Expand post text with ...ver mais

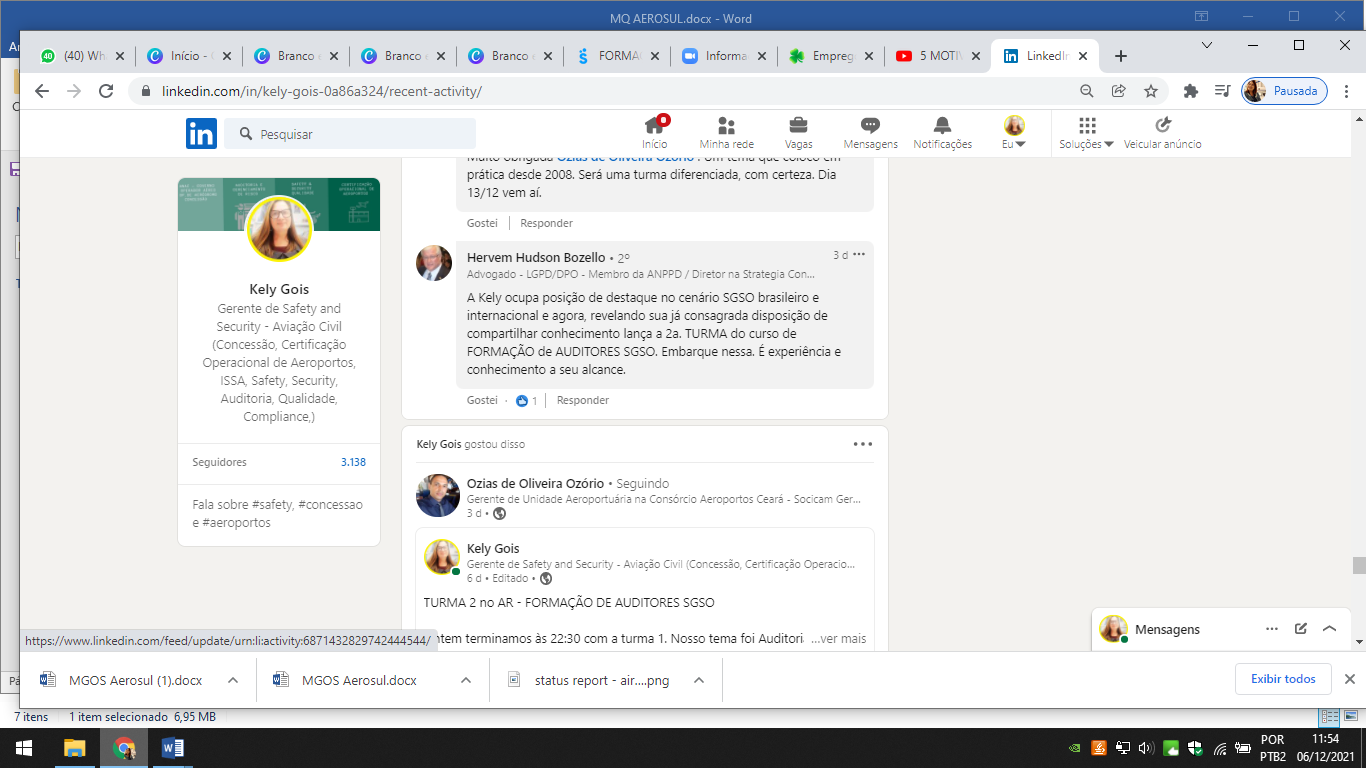coord(838,639)
